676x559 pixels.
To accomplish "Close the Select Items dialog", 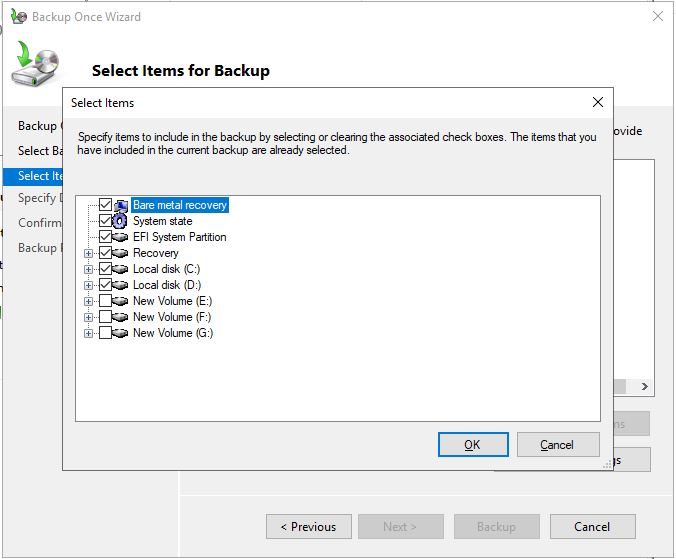I will click(598, 102).
